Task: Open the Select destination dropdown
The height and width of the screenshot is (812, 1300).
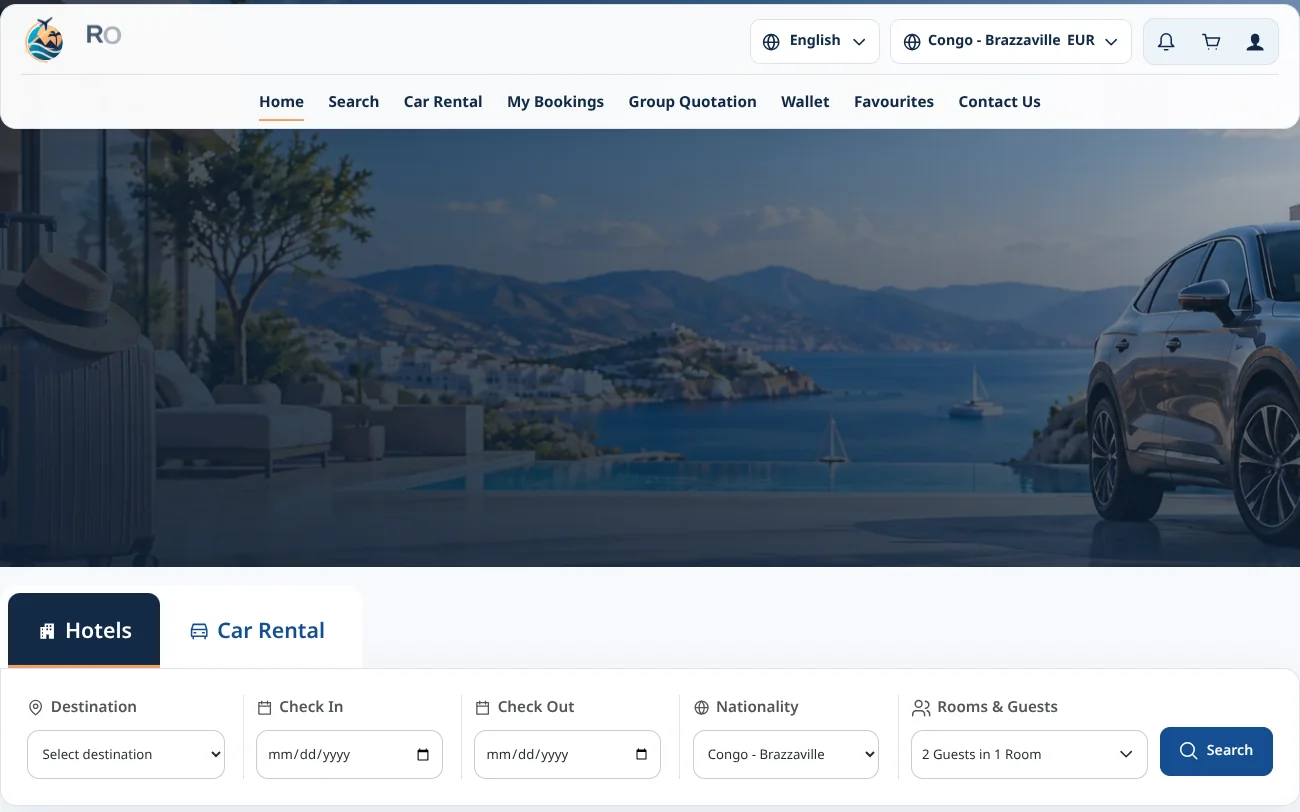Action: 126,754
